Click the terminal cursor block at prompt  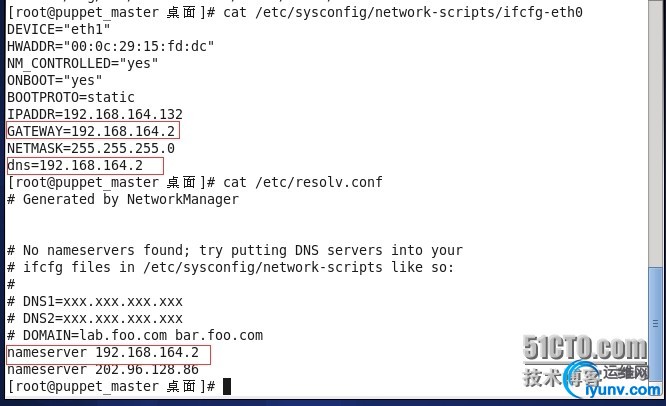[x=227, y=386]
